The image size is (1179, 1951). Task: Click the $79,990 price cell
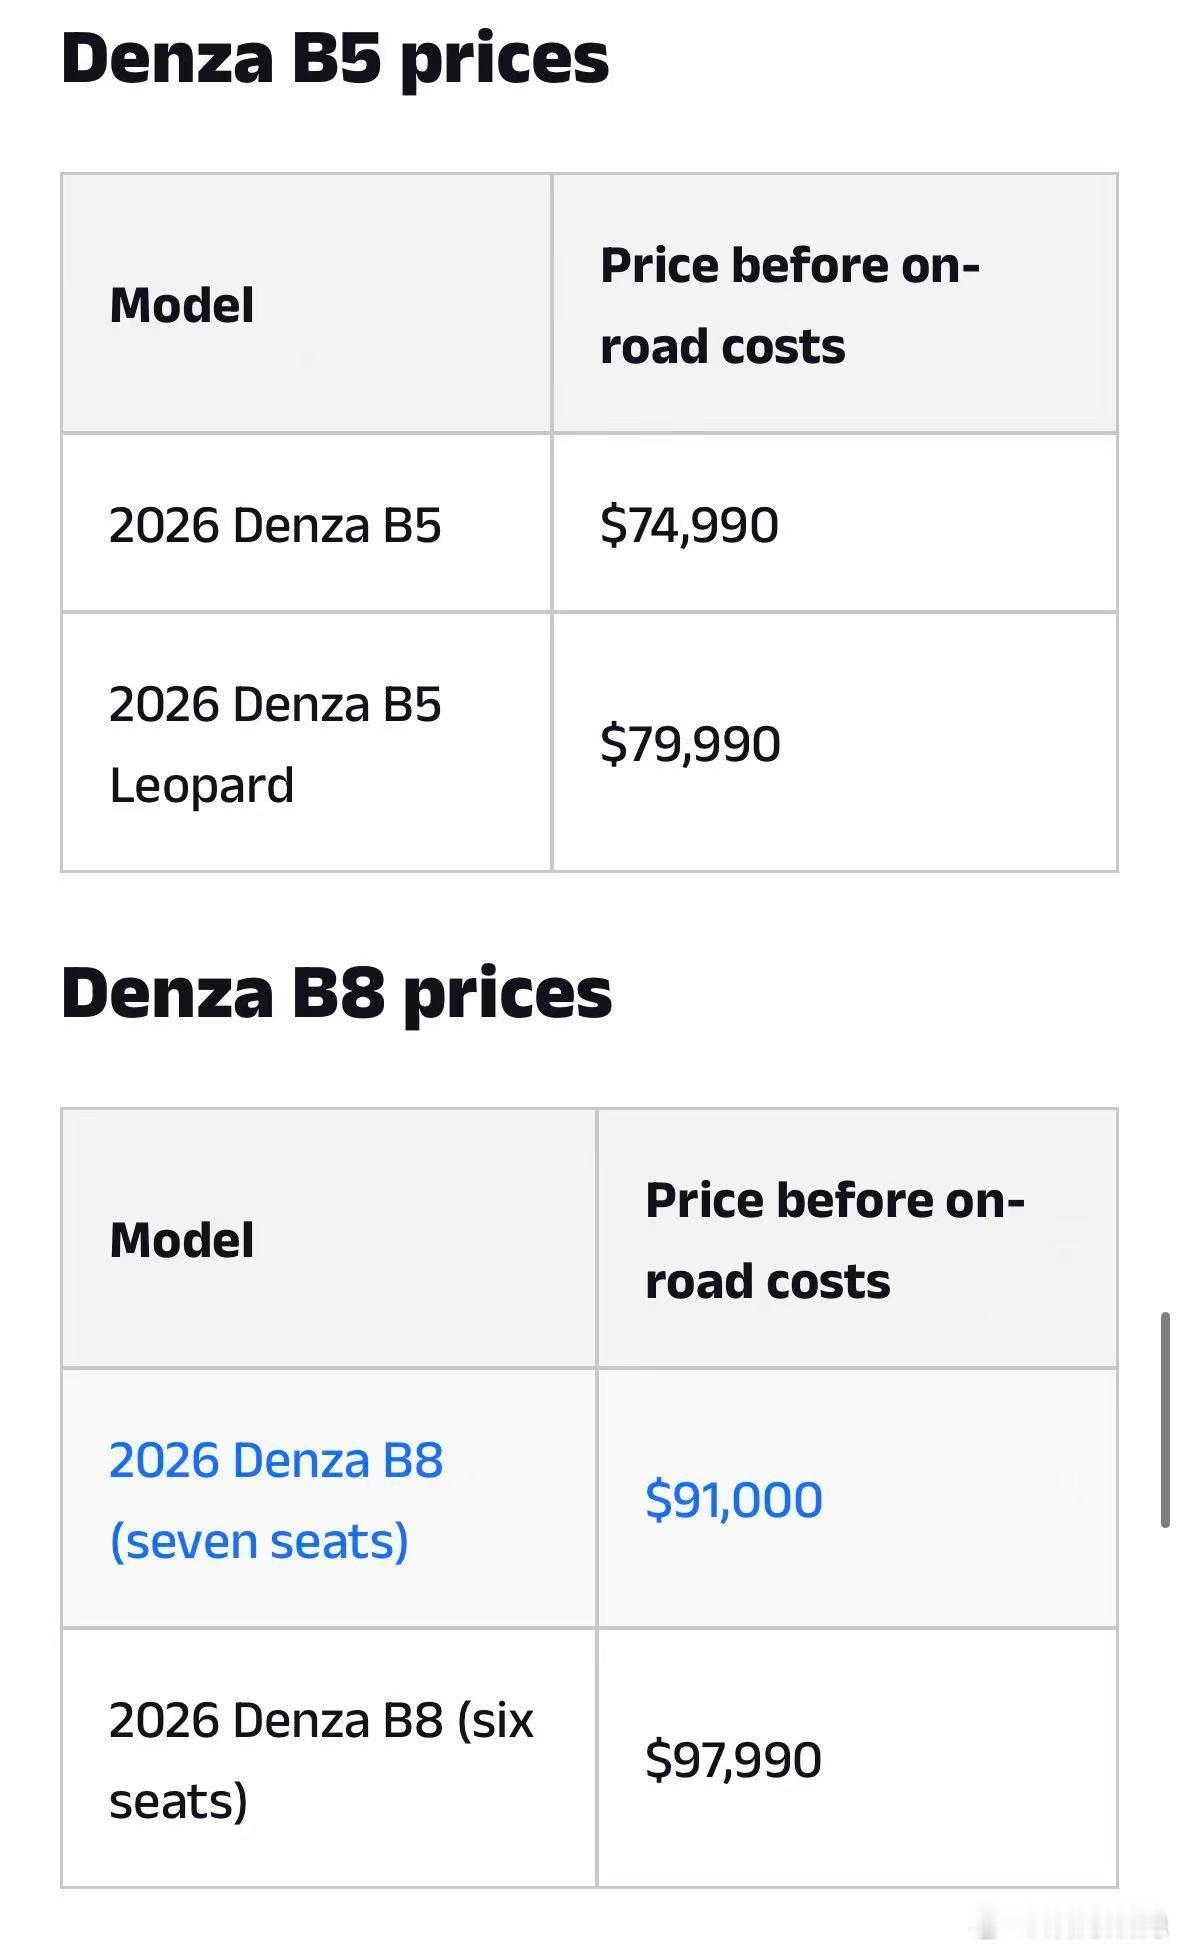[x=690, y=744]
